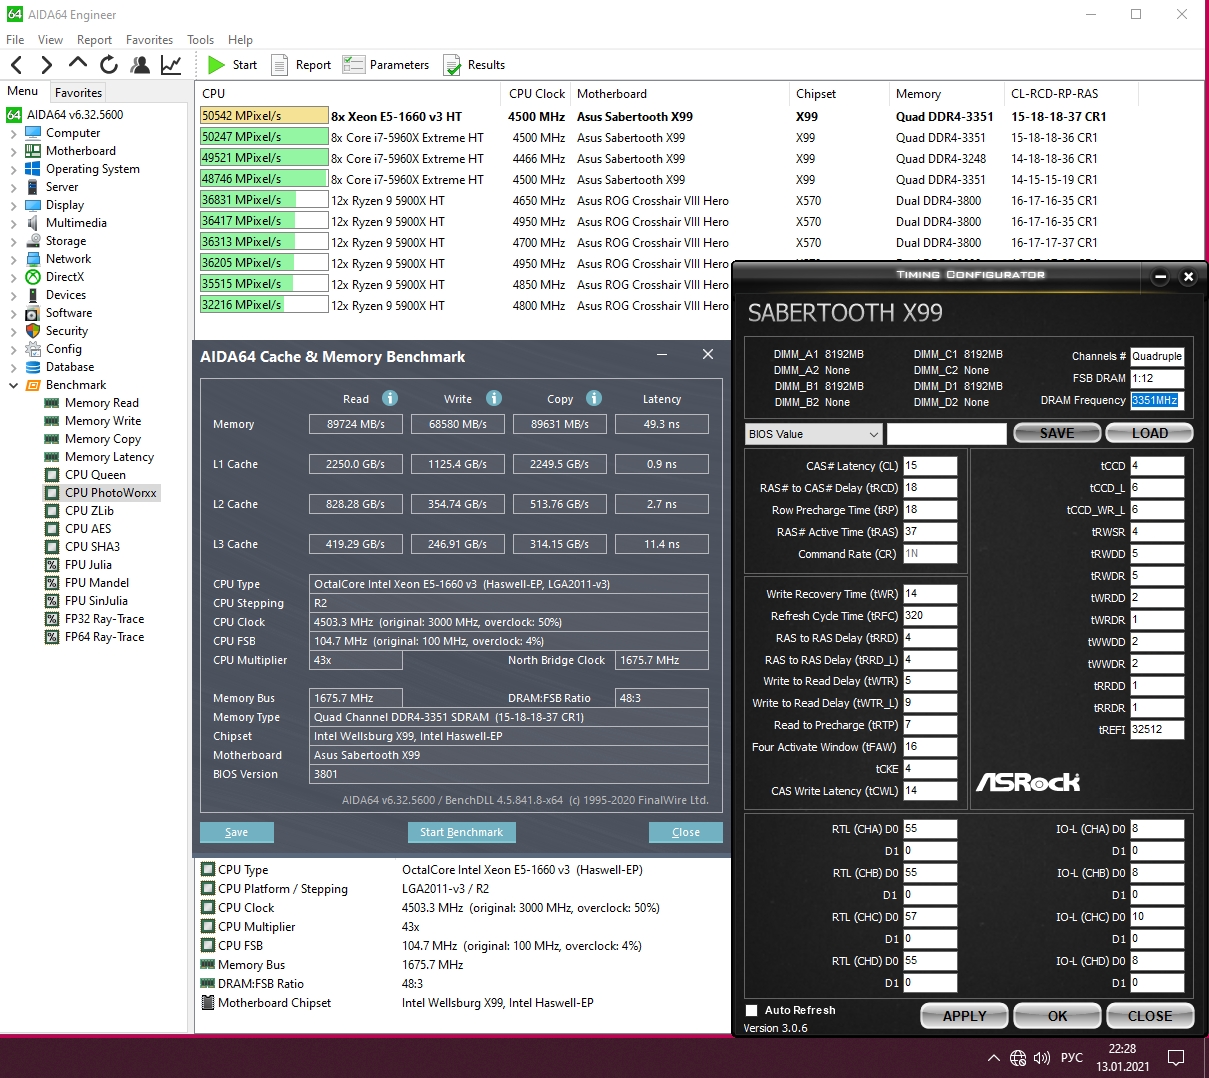Screen dimensions: 1209x1078
Task: Open the Help menu
Action: coord(240,40)
